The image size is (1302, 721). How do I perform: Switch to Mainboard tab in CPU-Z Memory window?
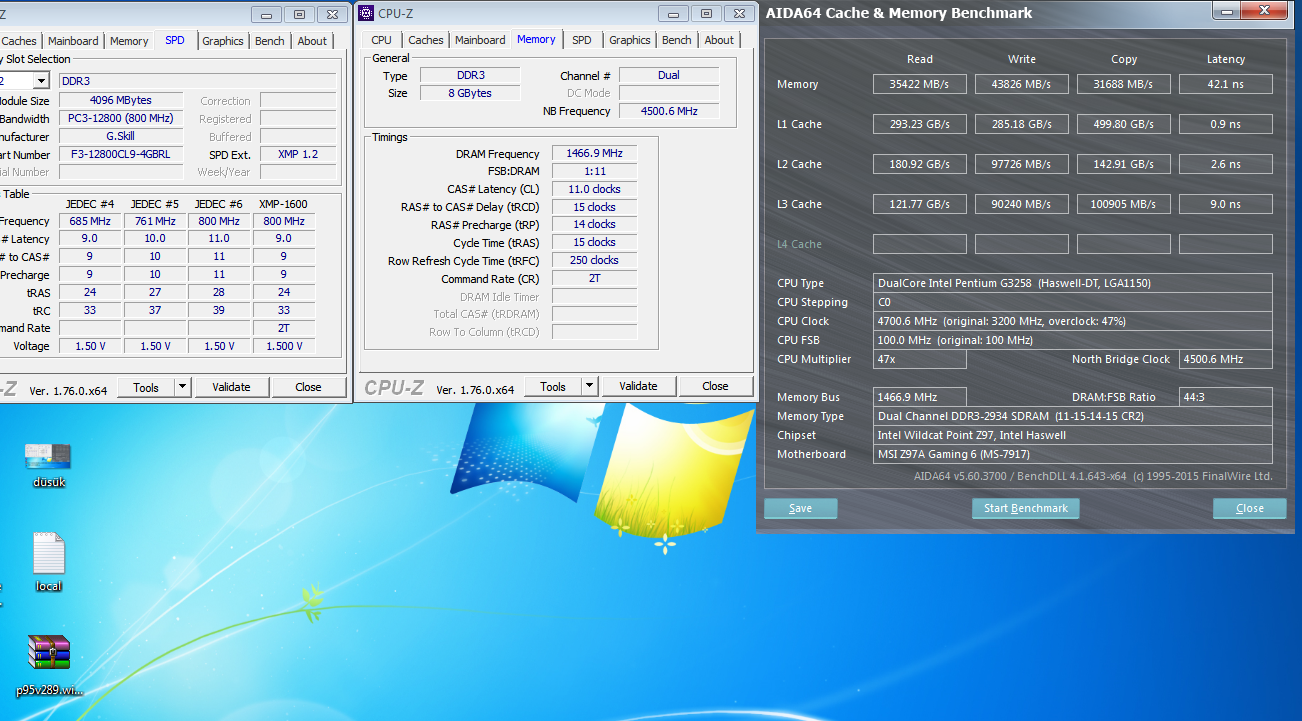point(480,40)
